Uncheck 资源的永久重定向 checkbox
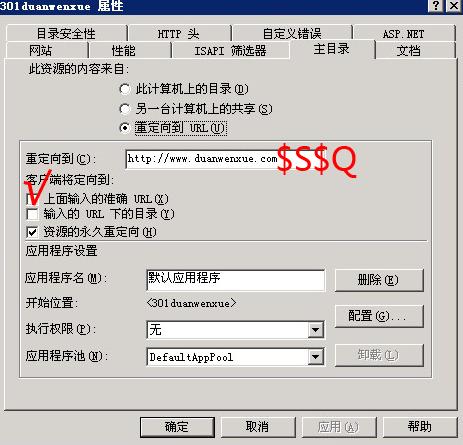This screenshot has height=445, width=463. [x=32, y=232]
